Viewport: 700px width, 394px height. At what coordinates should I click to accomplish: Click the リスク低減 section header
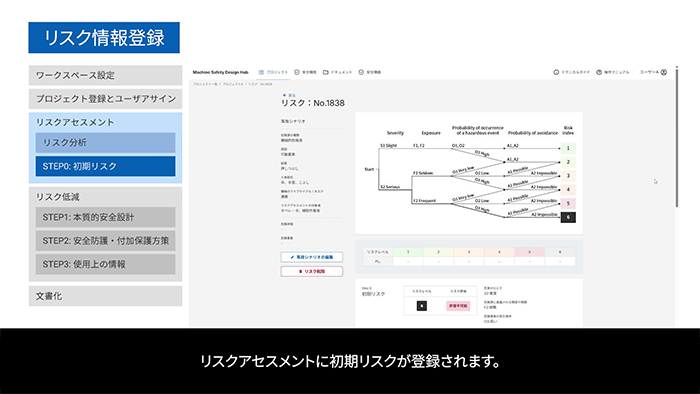(58, 197)
